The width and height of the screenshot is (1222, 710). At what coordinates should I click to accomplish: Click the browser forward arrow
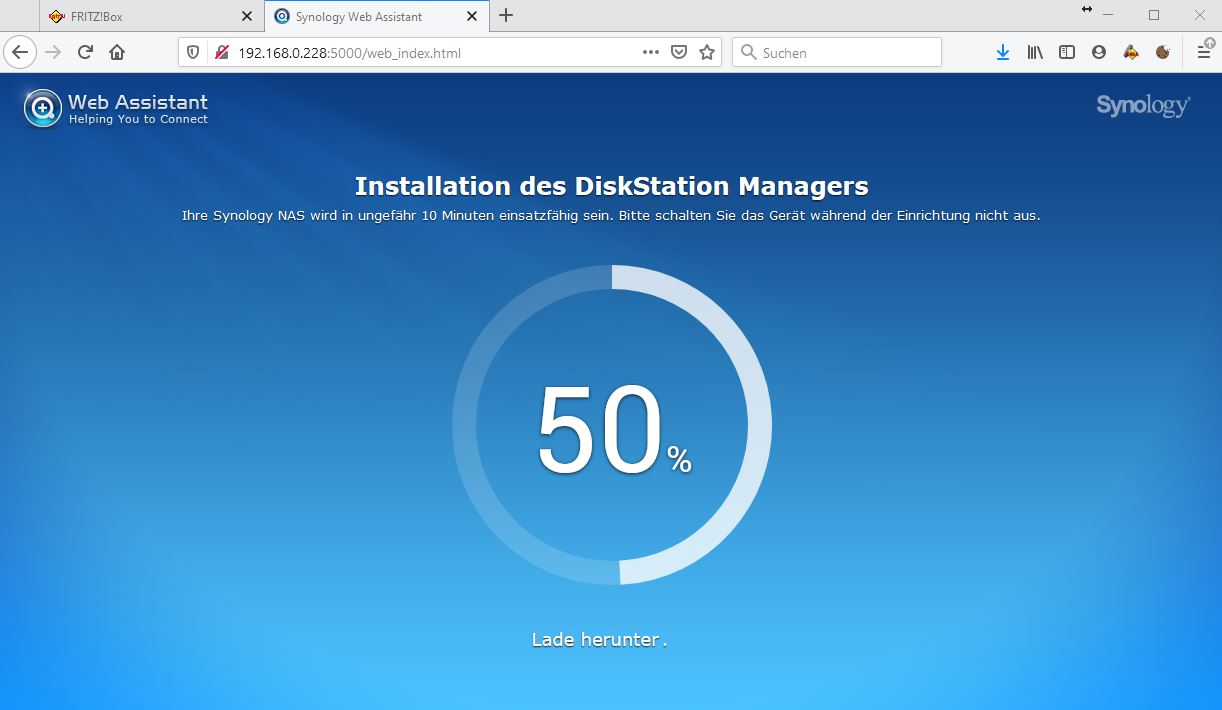[x=53, y=52]
